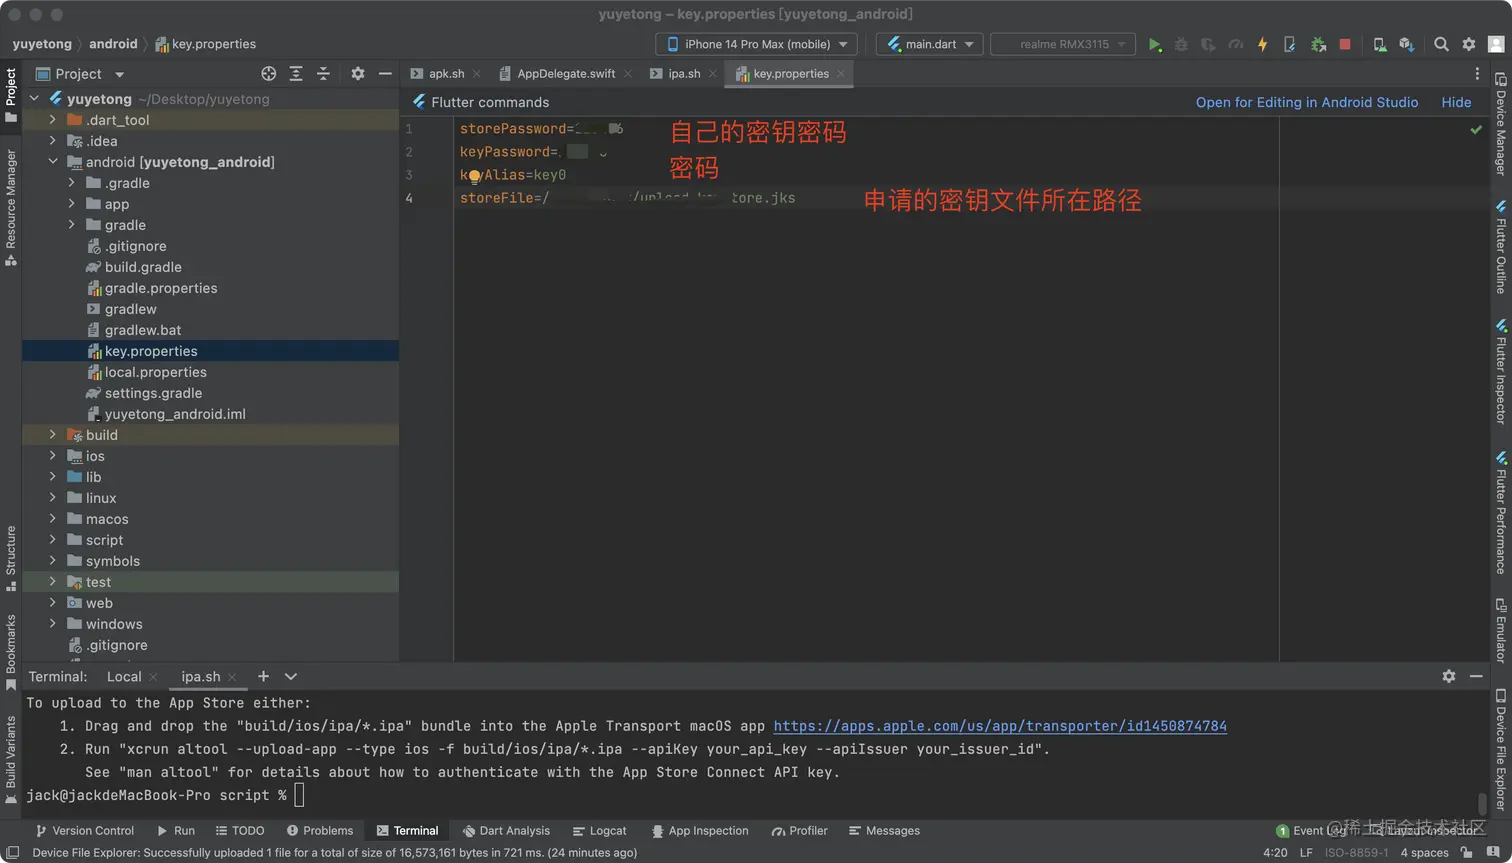Expand all in Project panel
The image size is (1512, 863).
[296, 74]
